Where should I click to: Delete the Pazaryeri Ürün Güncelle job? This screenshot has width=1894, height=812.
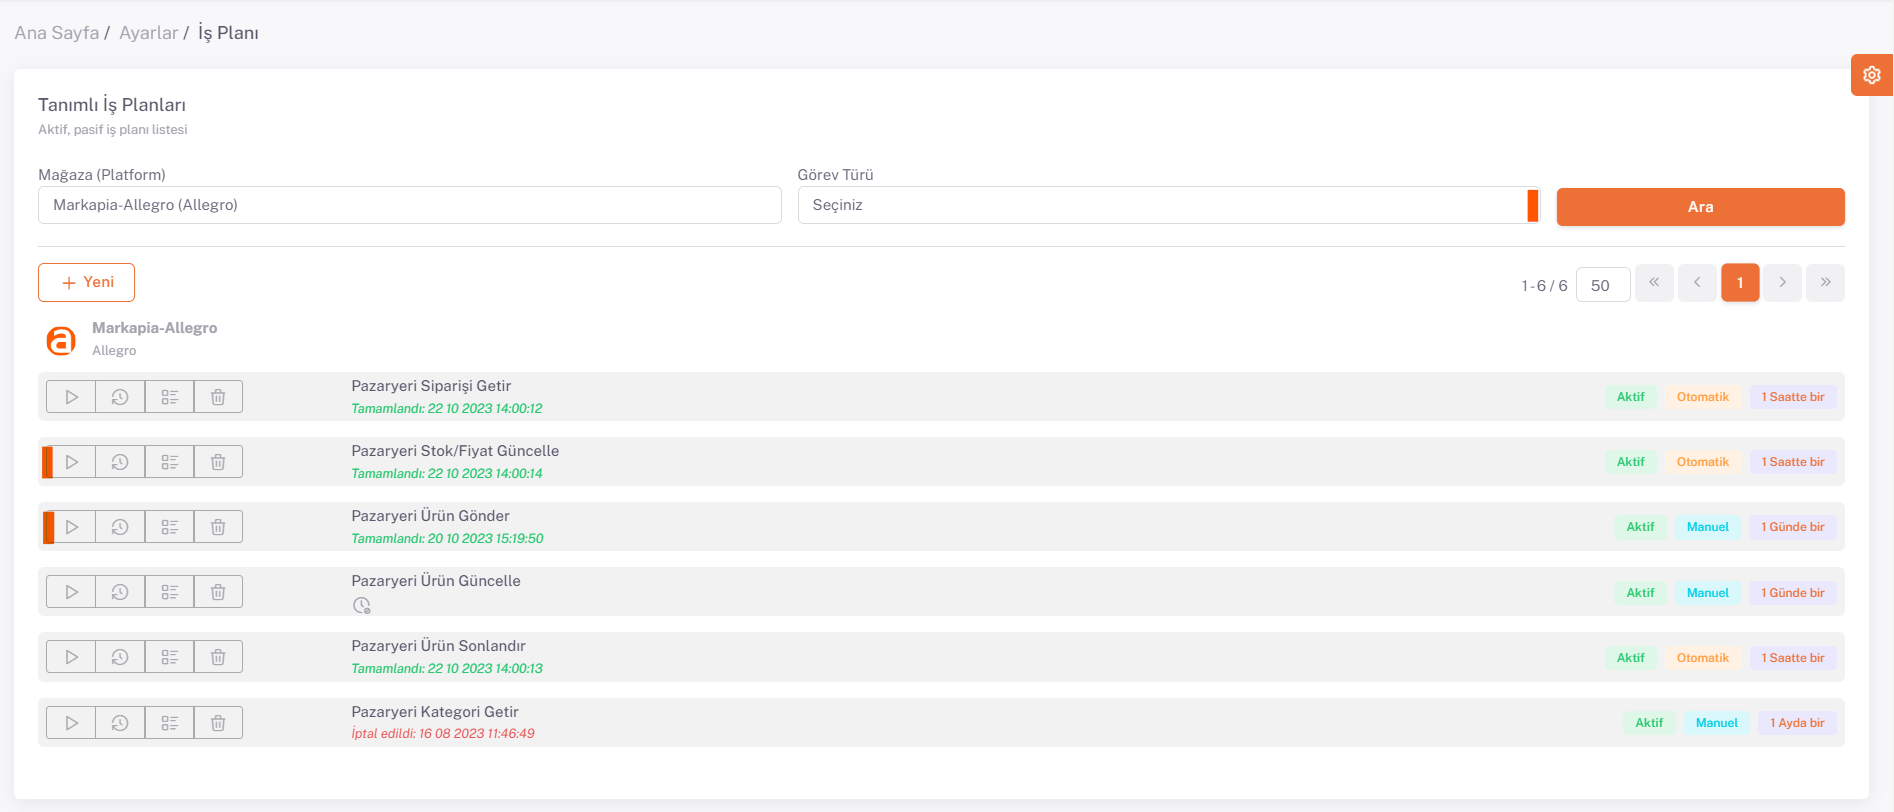pos(218,592)
